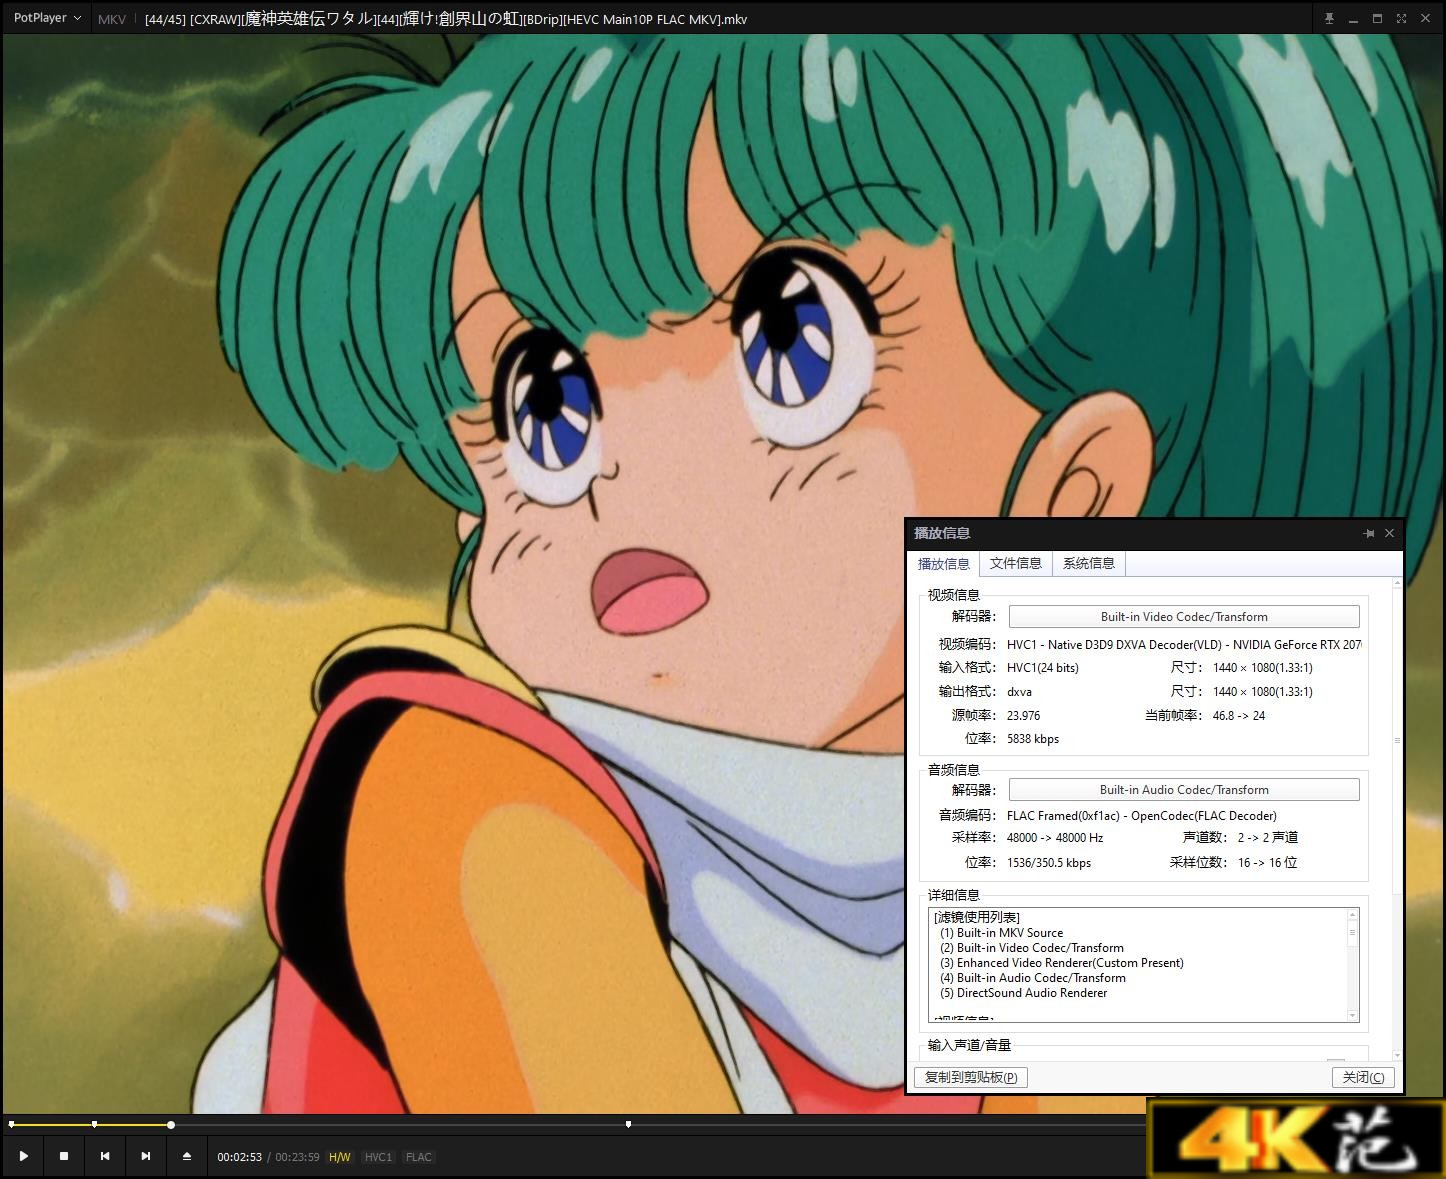The width and height of the screenshot is (1446, 1179).
Task: Click the FLAC audio codec badge
Action: coord(419,1157)
